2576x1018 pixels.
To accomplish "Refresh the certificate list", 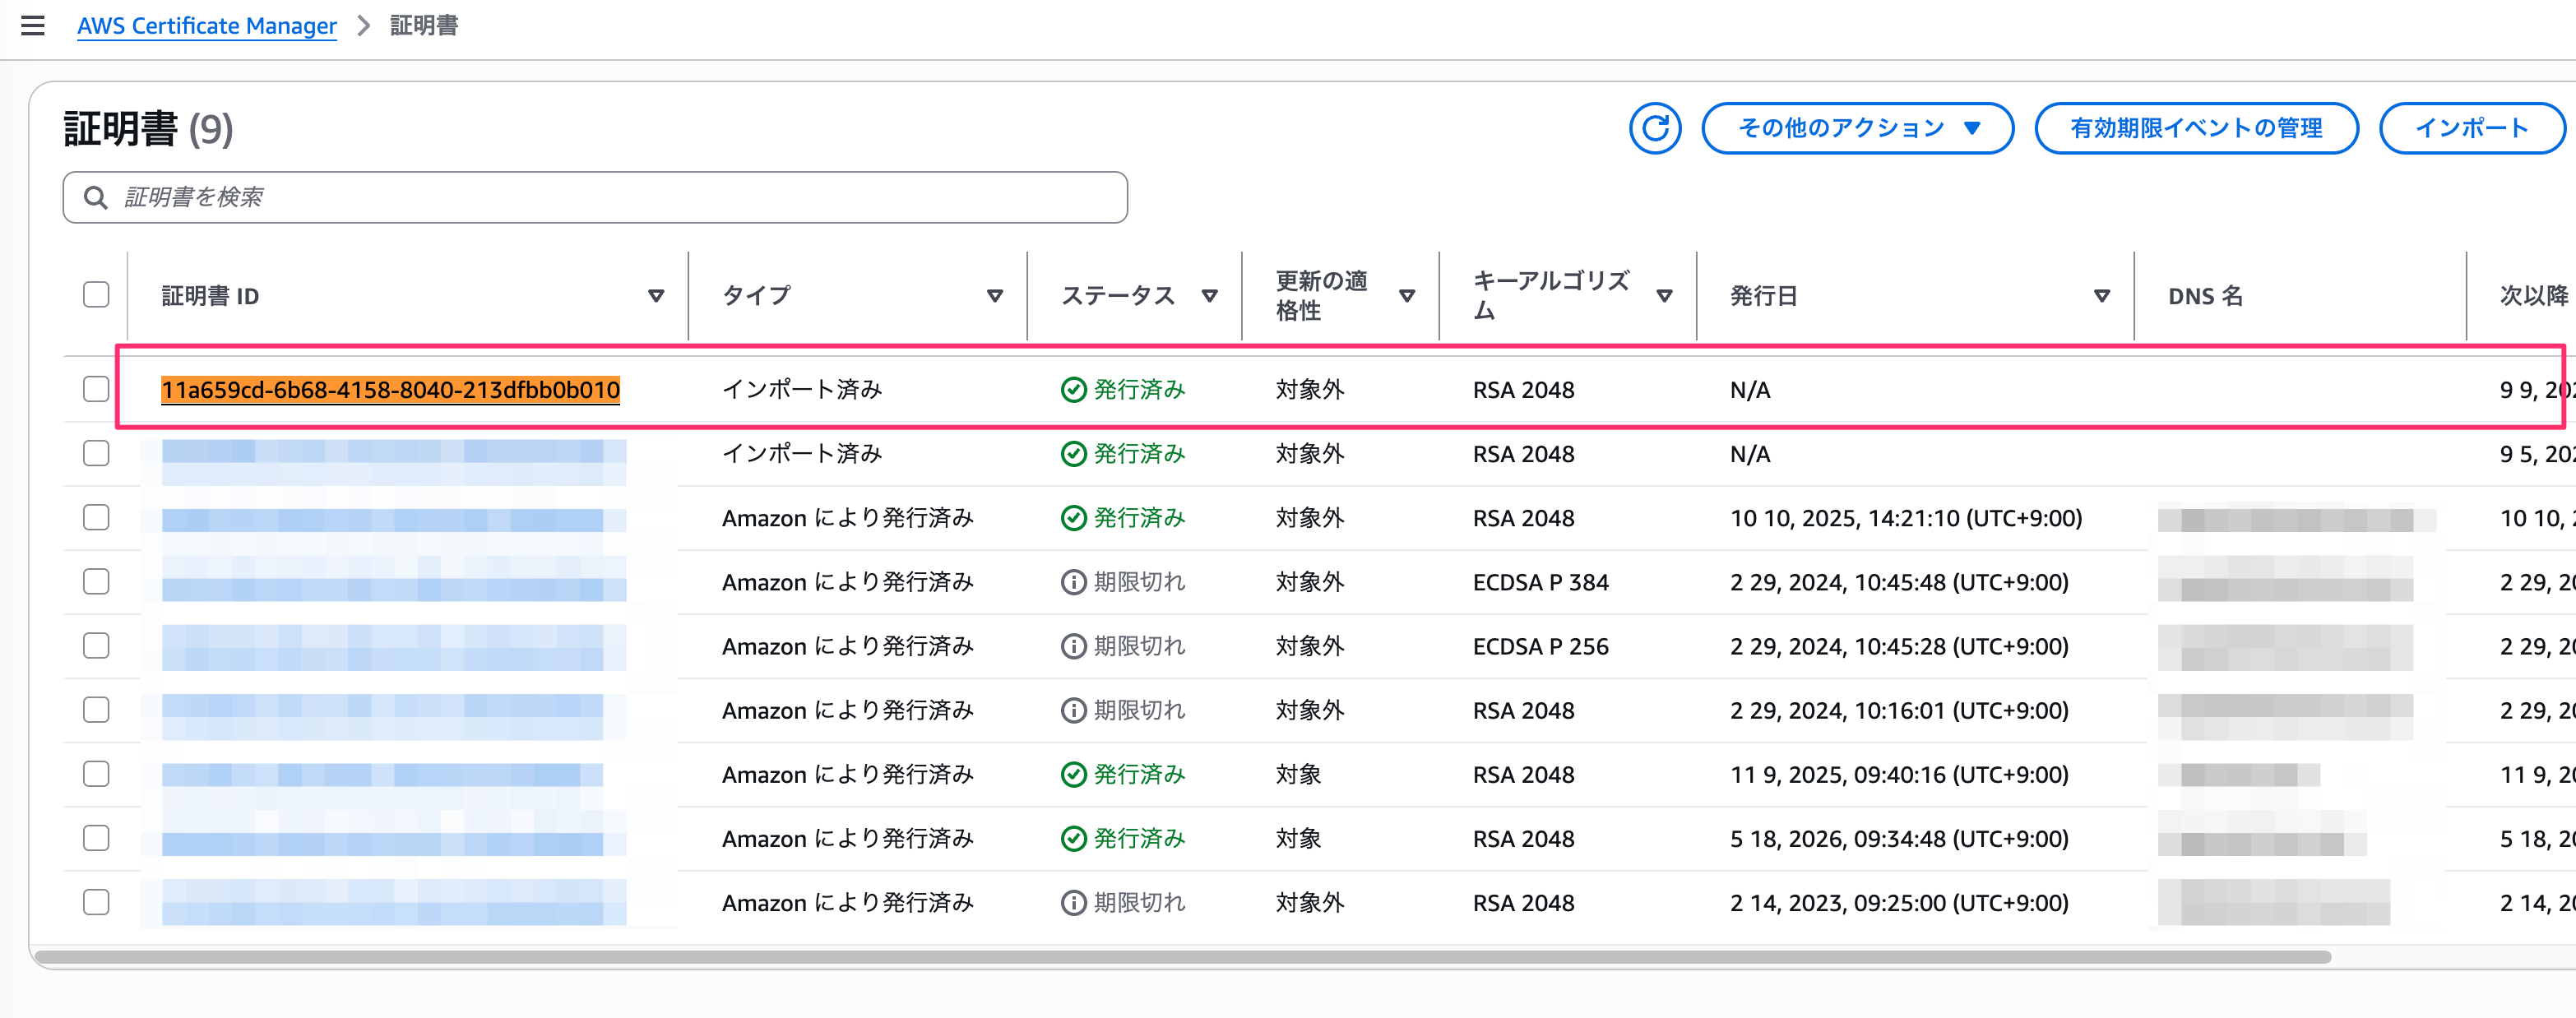I will (x=1655, y=128).
